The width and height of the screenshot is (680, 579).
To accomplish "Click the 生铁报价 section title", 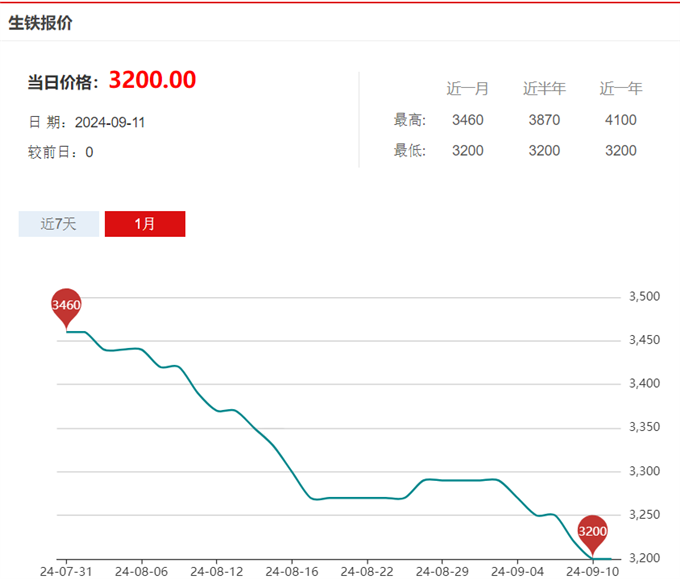I will 40,23.
